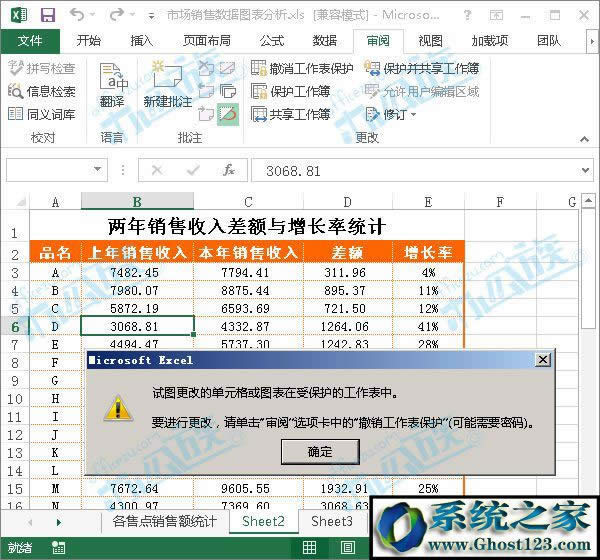Toggle the show ink icon
The image size is (600, 560).
pos(228,114)
